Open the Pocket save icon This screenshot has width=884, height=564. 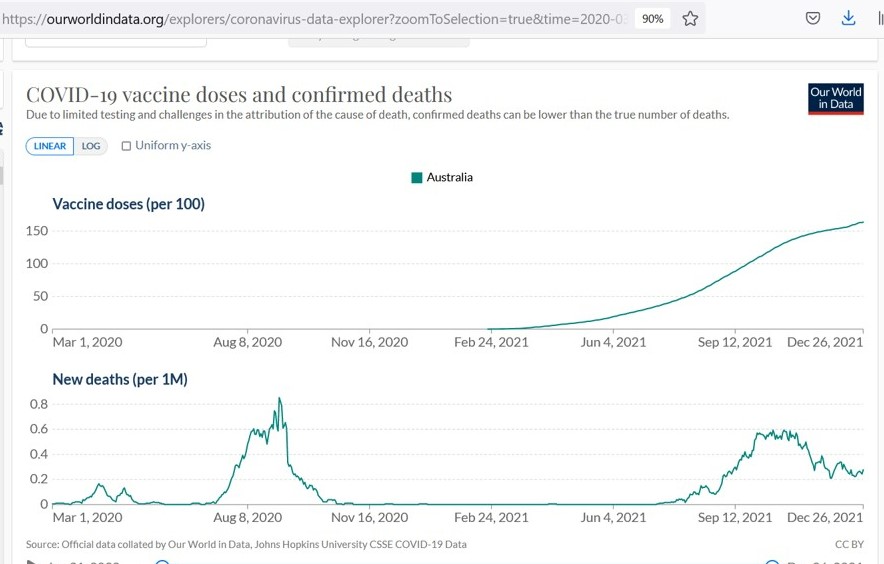point(813,18)
